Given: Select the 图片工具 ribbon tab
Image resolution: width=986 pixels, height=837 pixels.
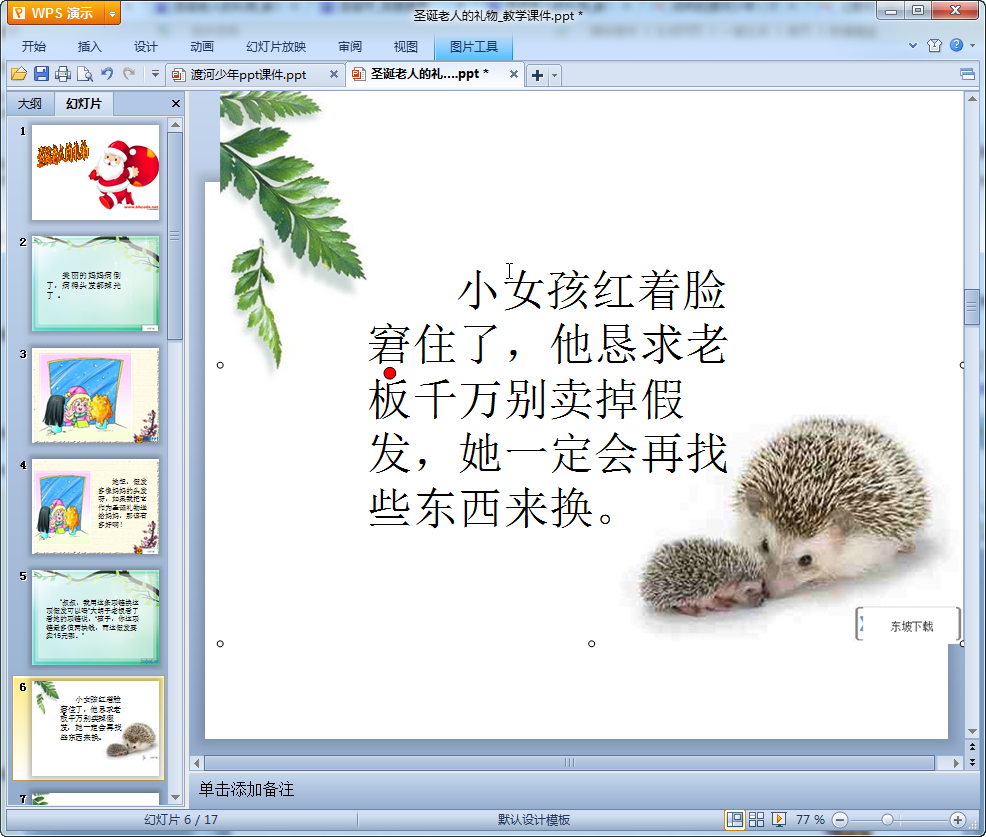Looking at the screenshot, I should click(474, 47).
